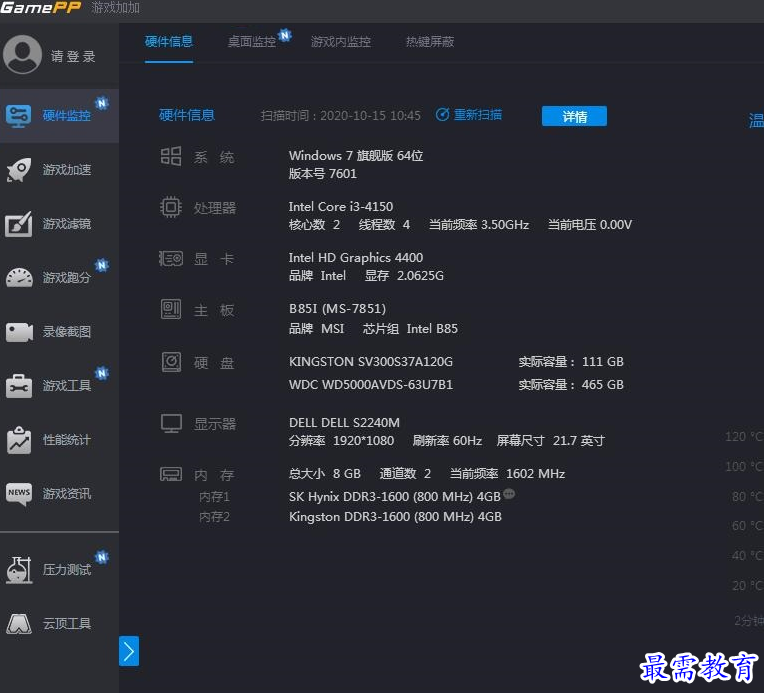Click 当前频率 3.50GHz value
Image resolution: width=764 pixels, height=699 pixels.
tap(478, 225)
